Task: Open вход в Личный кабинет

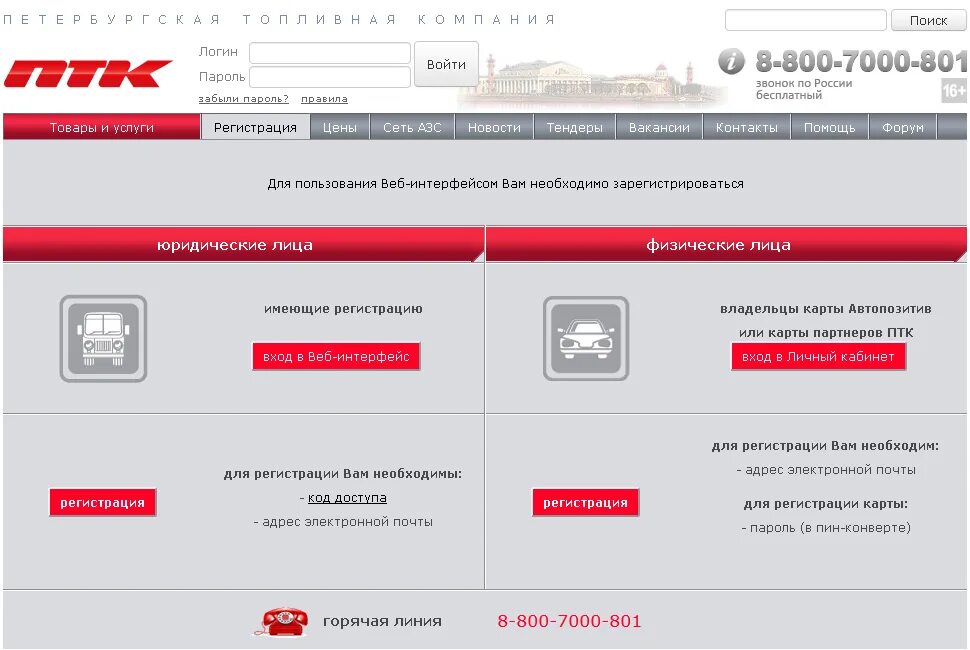Action: (x=821, y=357)
